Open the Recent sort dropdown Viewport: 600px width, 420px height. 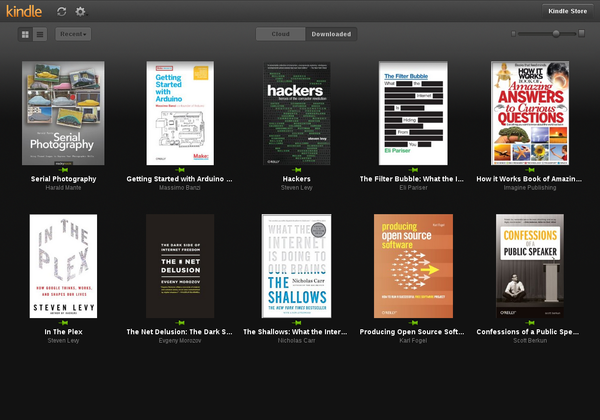73,34
